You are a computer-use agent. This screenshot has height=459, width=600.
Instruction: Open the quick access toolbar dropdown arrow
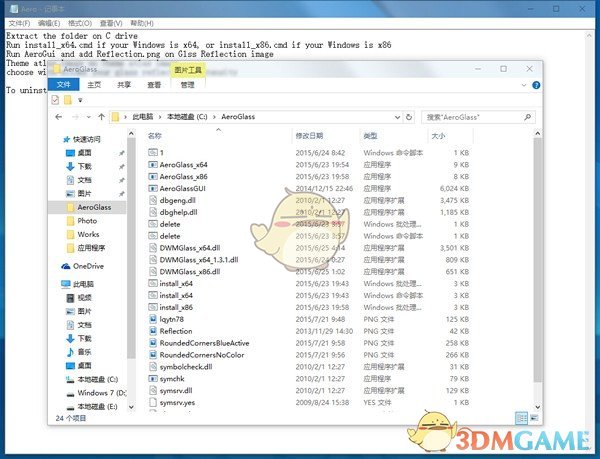pyautogui.click(x=80, y=100)
